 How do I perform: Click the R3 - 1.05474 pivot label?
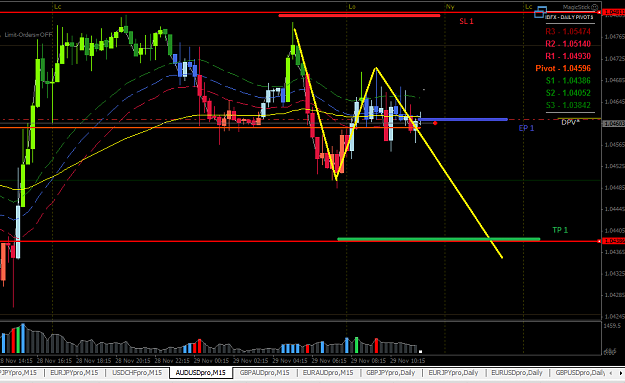[568, 31]
